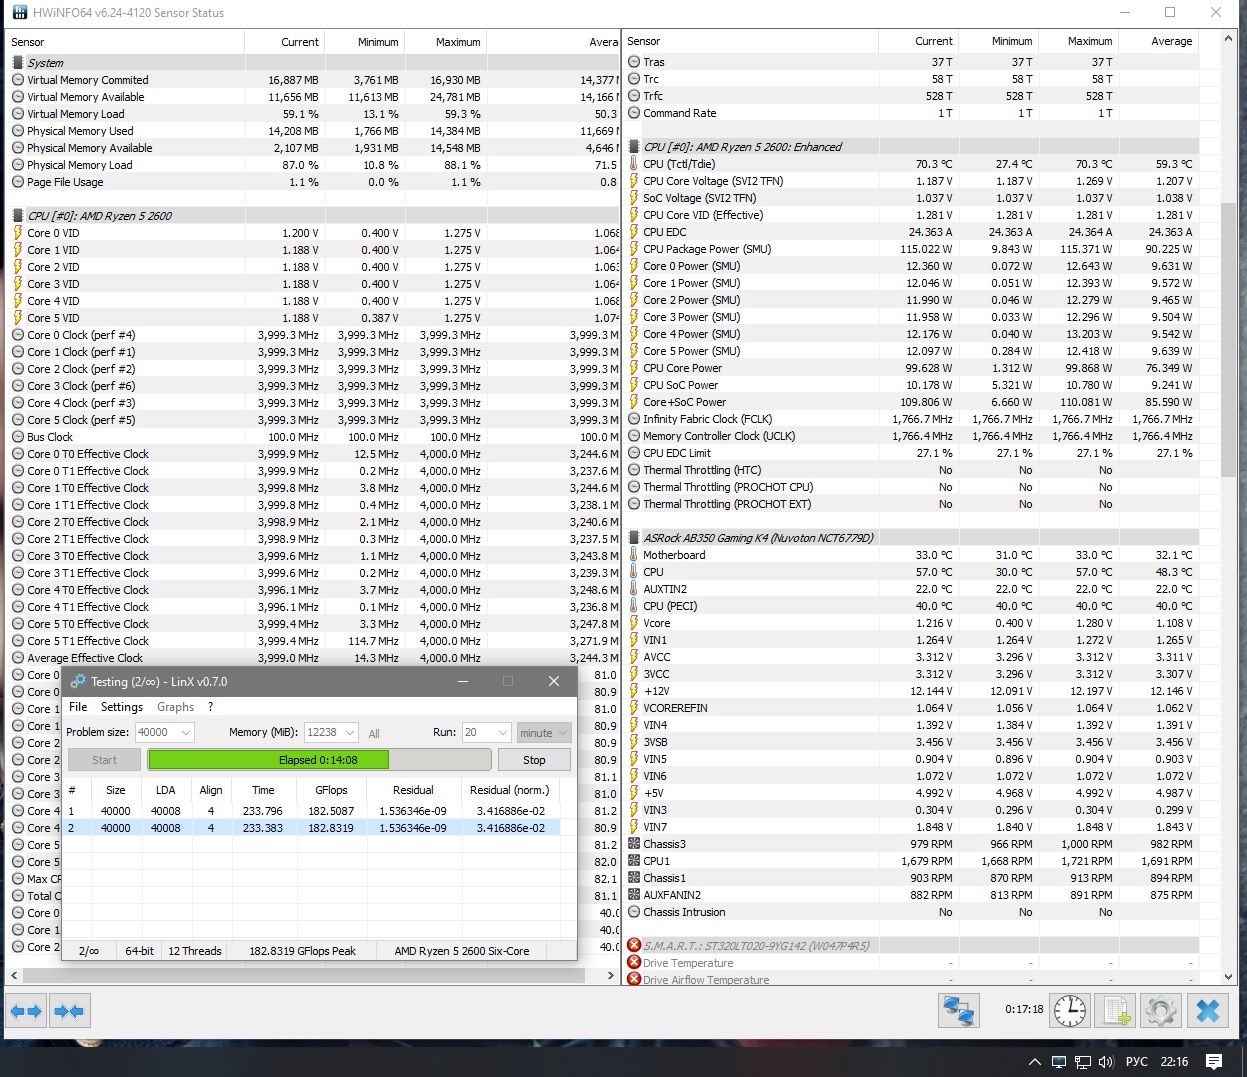
Task: Click the right pane vertical scrollbar down arrow
Action: 1231,976
